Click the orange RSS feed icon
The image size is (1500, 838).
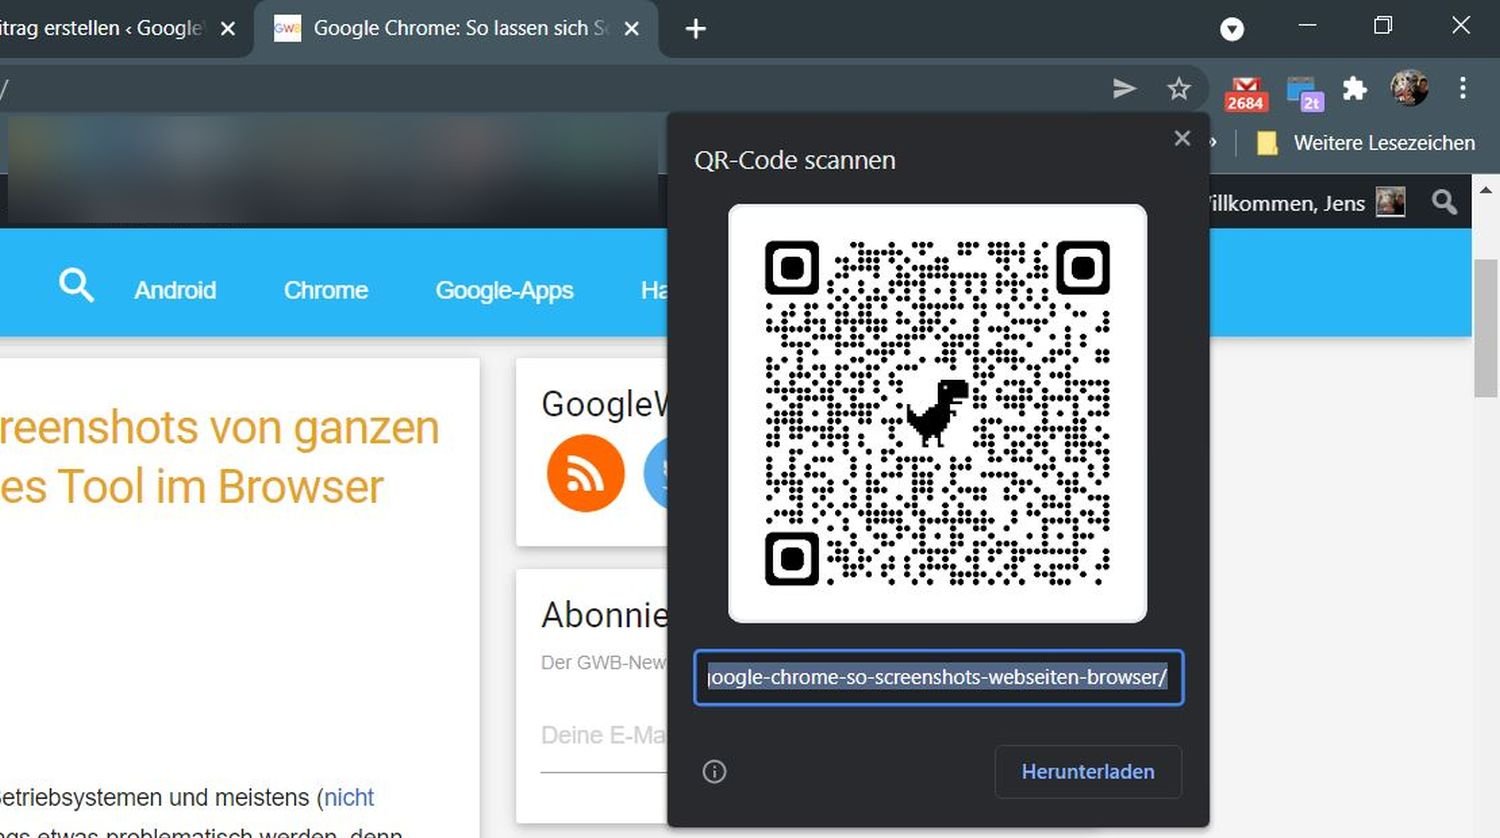[585, 473]
